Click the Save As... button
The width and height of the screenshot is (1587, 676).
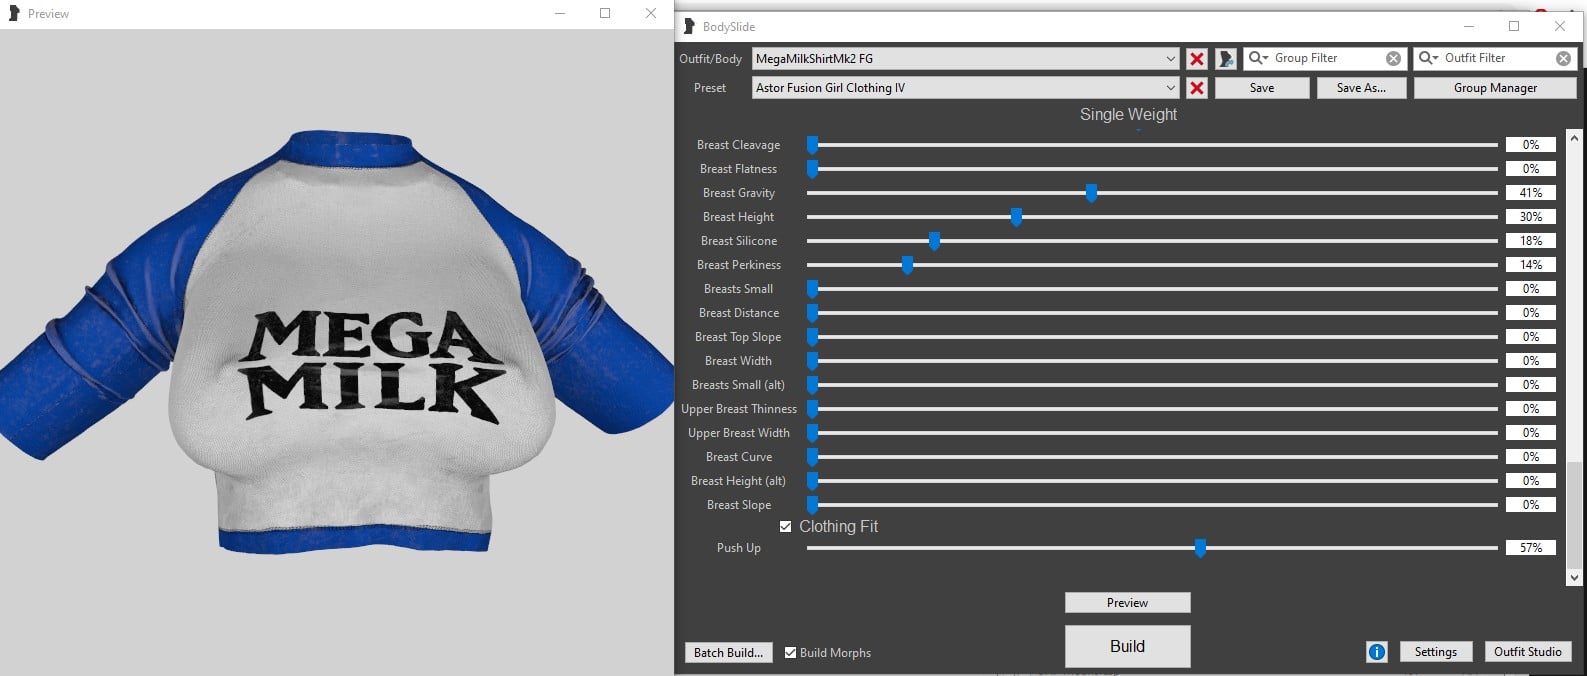coord(1361,88)
